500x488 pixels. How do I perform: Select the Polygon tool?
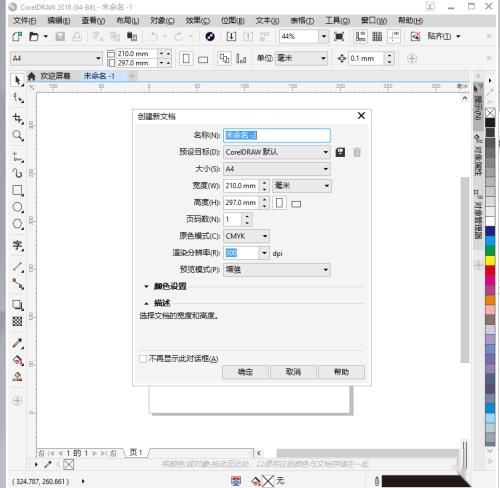click(x=17, y=224)
